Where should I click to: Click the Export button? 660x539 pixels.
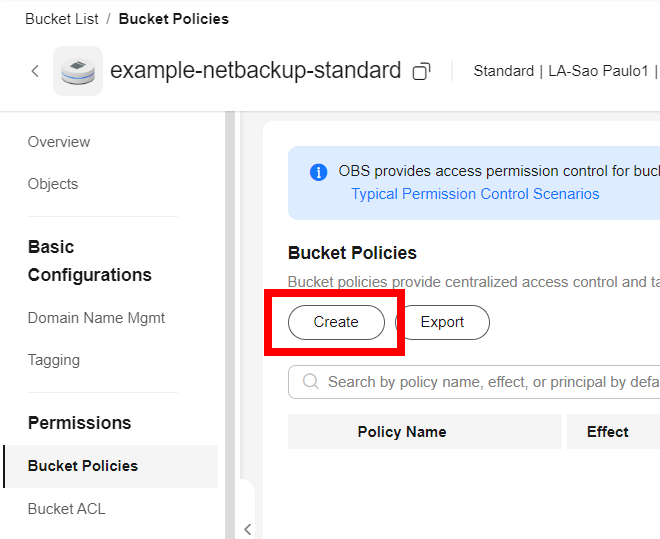click(442, 322)
